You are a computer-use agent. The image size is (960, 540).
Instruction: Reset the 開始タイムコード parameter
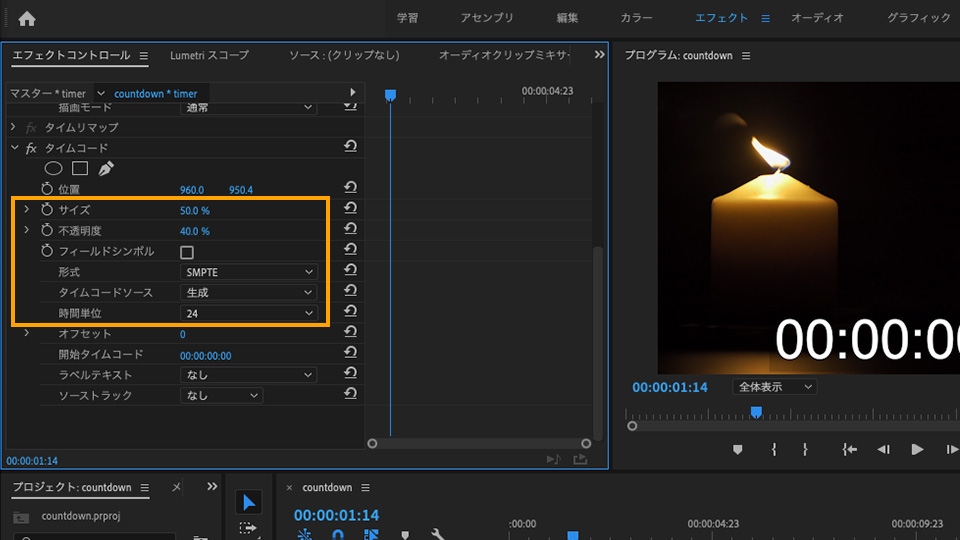coord(350,353)
